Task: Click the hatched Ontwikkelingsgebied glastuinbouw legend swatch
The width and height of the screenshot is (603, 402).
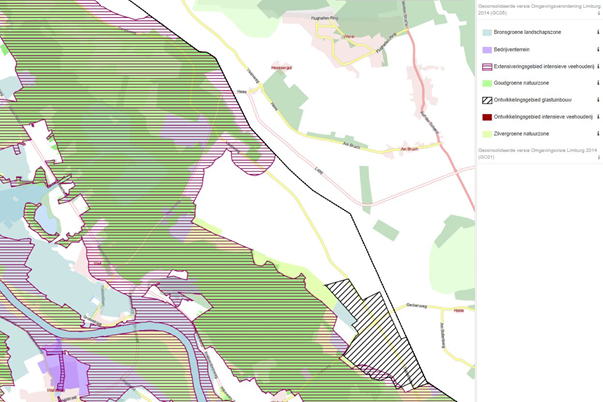Action: 486,100
